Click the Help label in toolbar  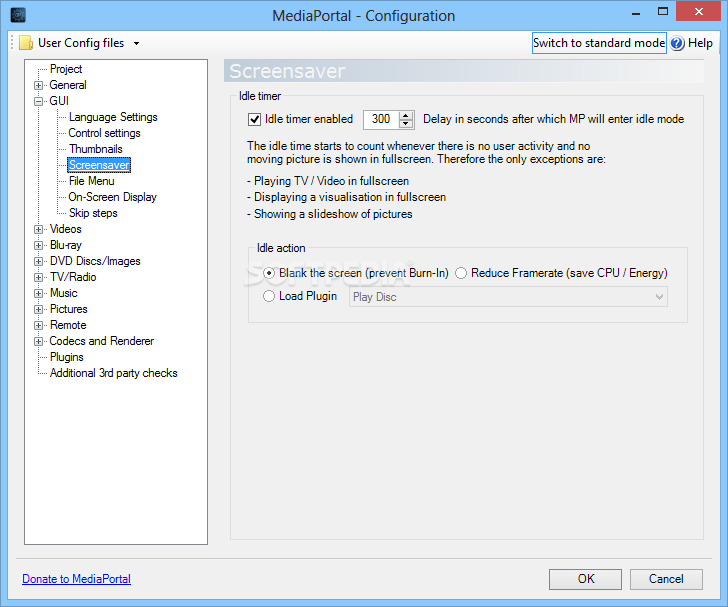[x=700, y=43]
